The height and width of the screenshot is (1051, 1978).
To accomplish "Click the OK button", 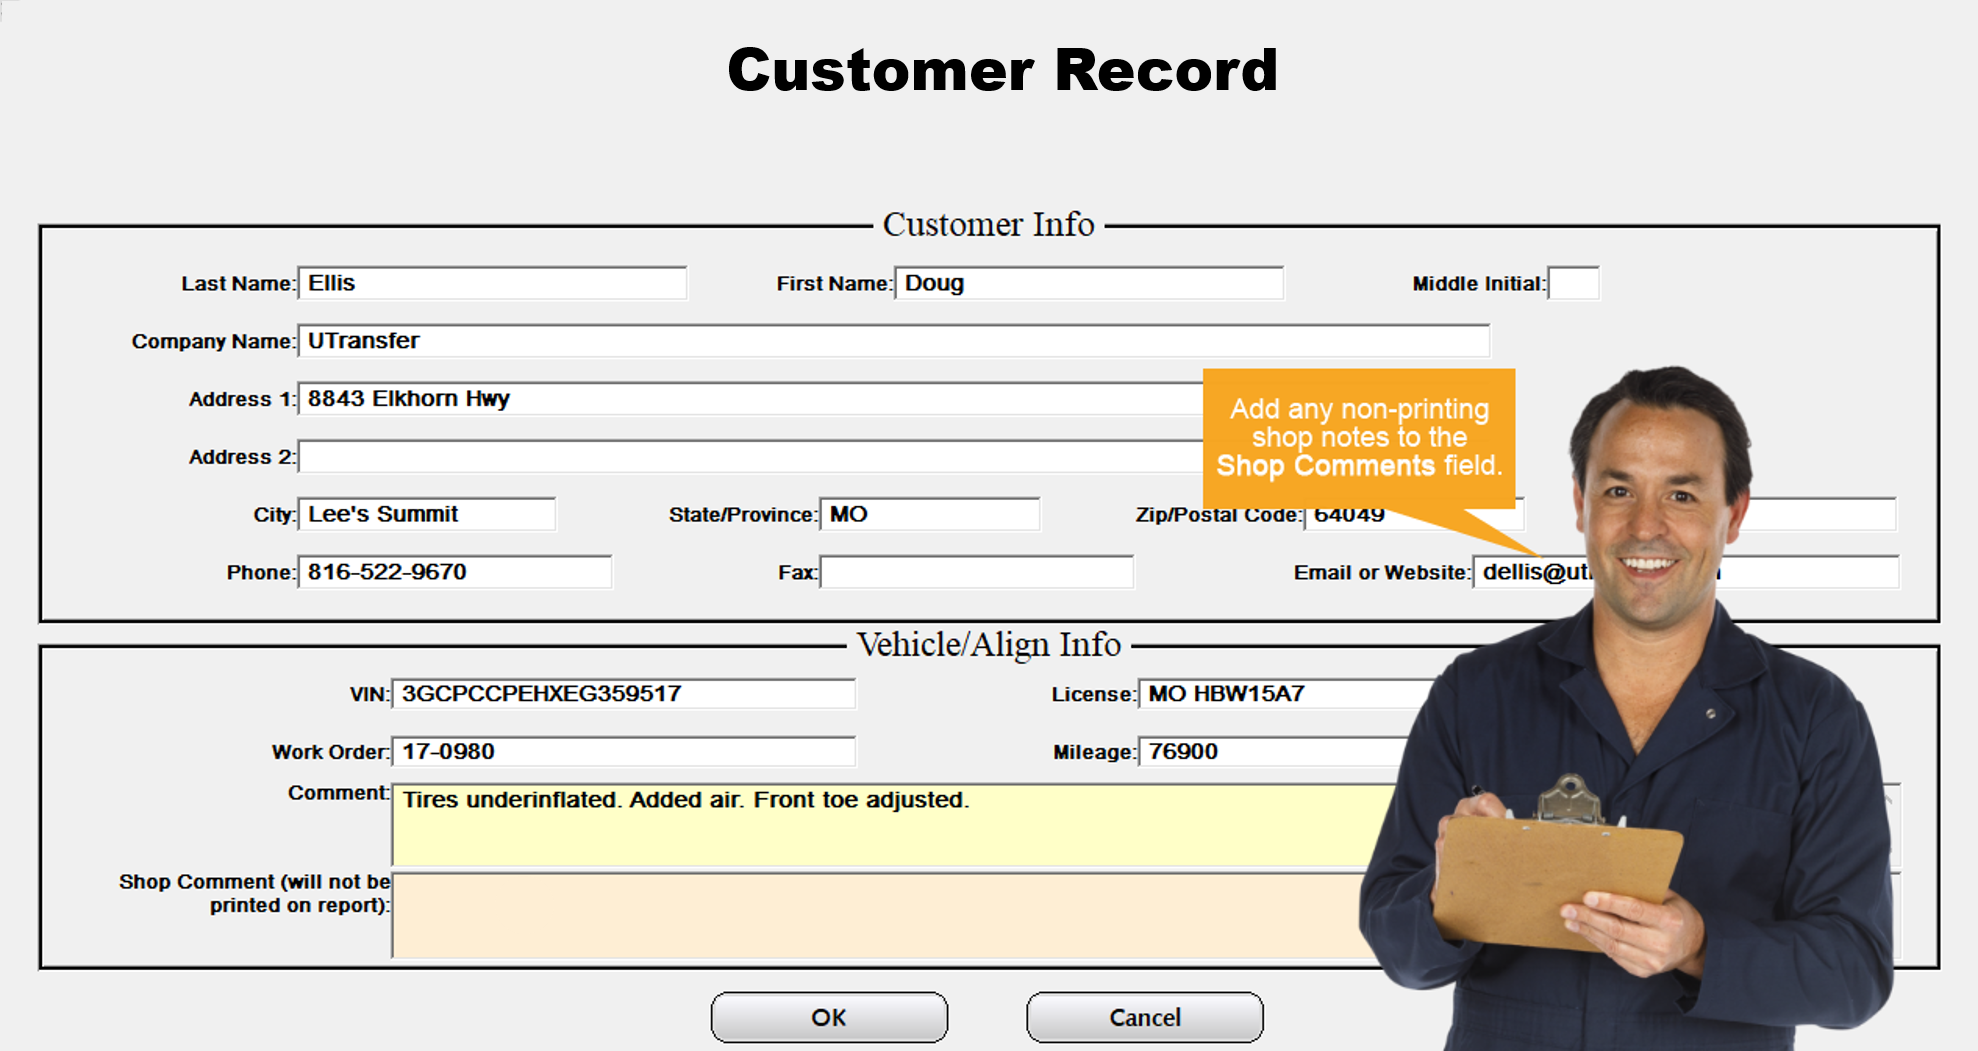I will click(x=829, y=1017).
